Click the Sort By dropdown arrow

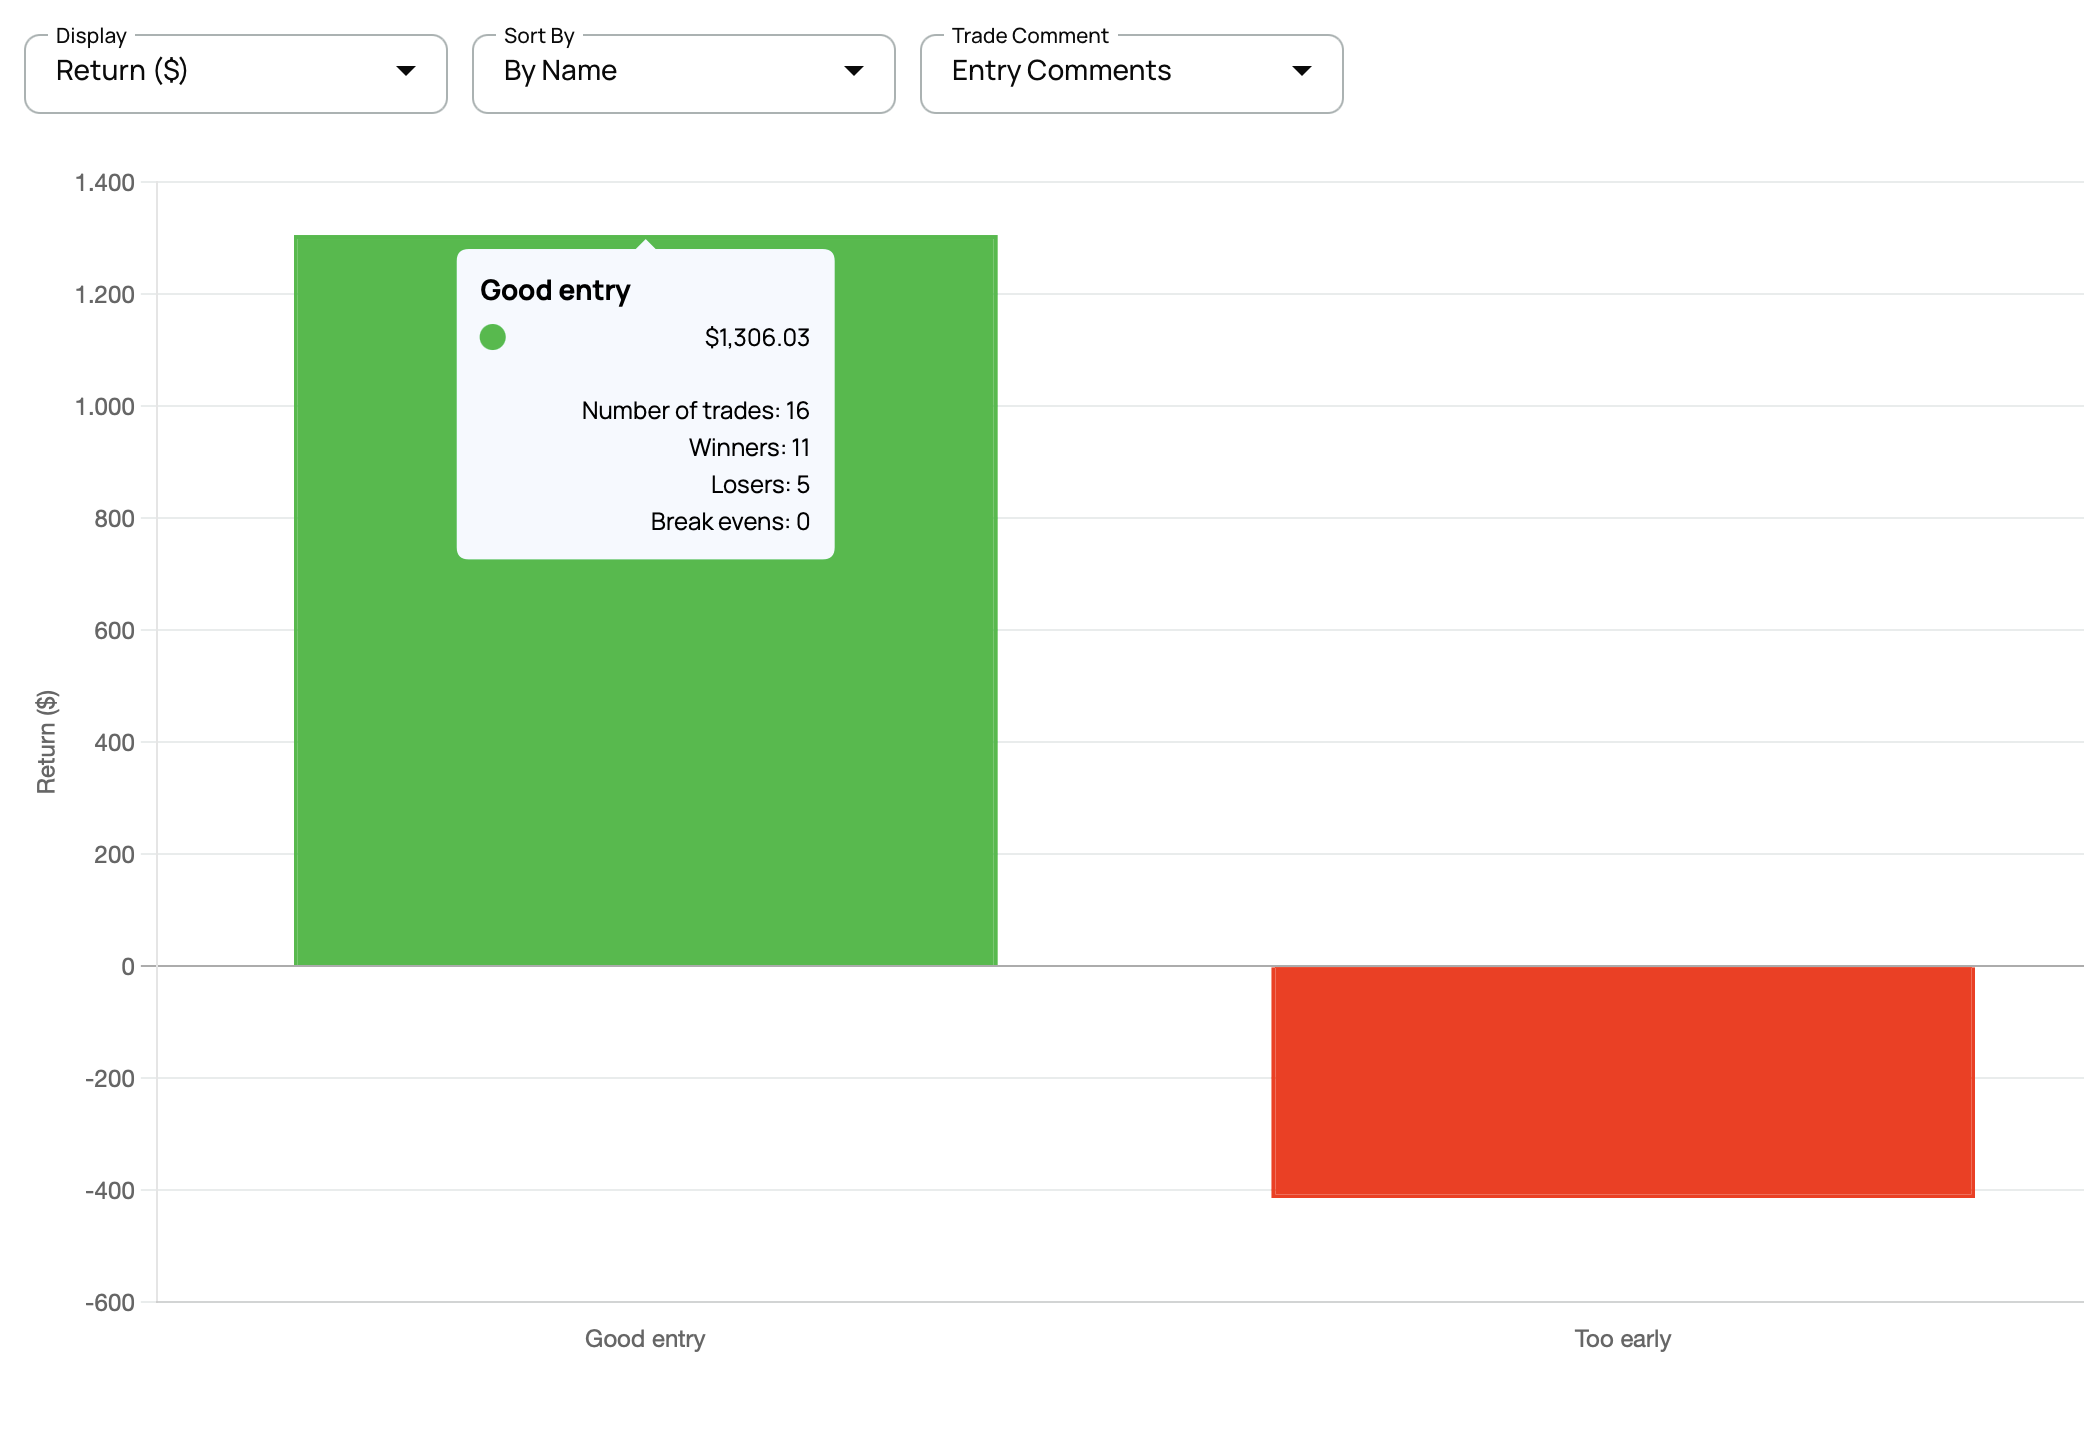[x=853, y=71]
